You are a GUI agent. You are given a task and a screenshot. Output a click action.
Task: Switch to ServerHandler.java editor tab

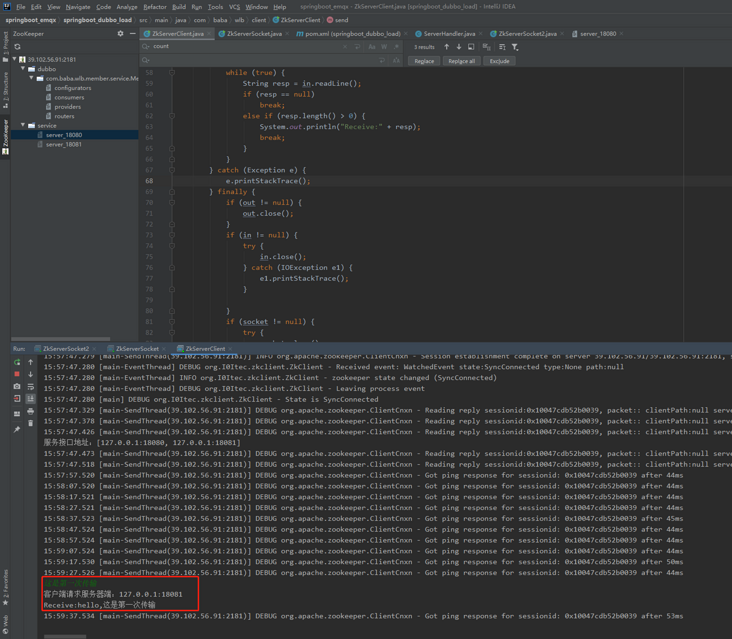pyautogui.click(x=449, y=34)
